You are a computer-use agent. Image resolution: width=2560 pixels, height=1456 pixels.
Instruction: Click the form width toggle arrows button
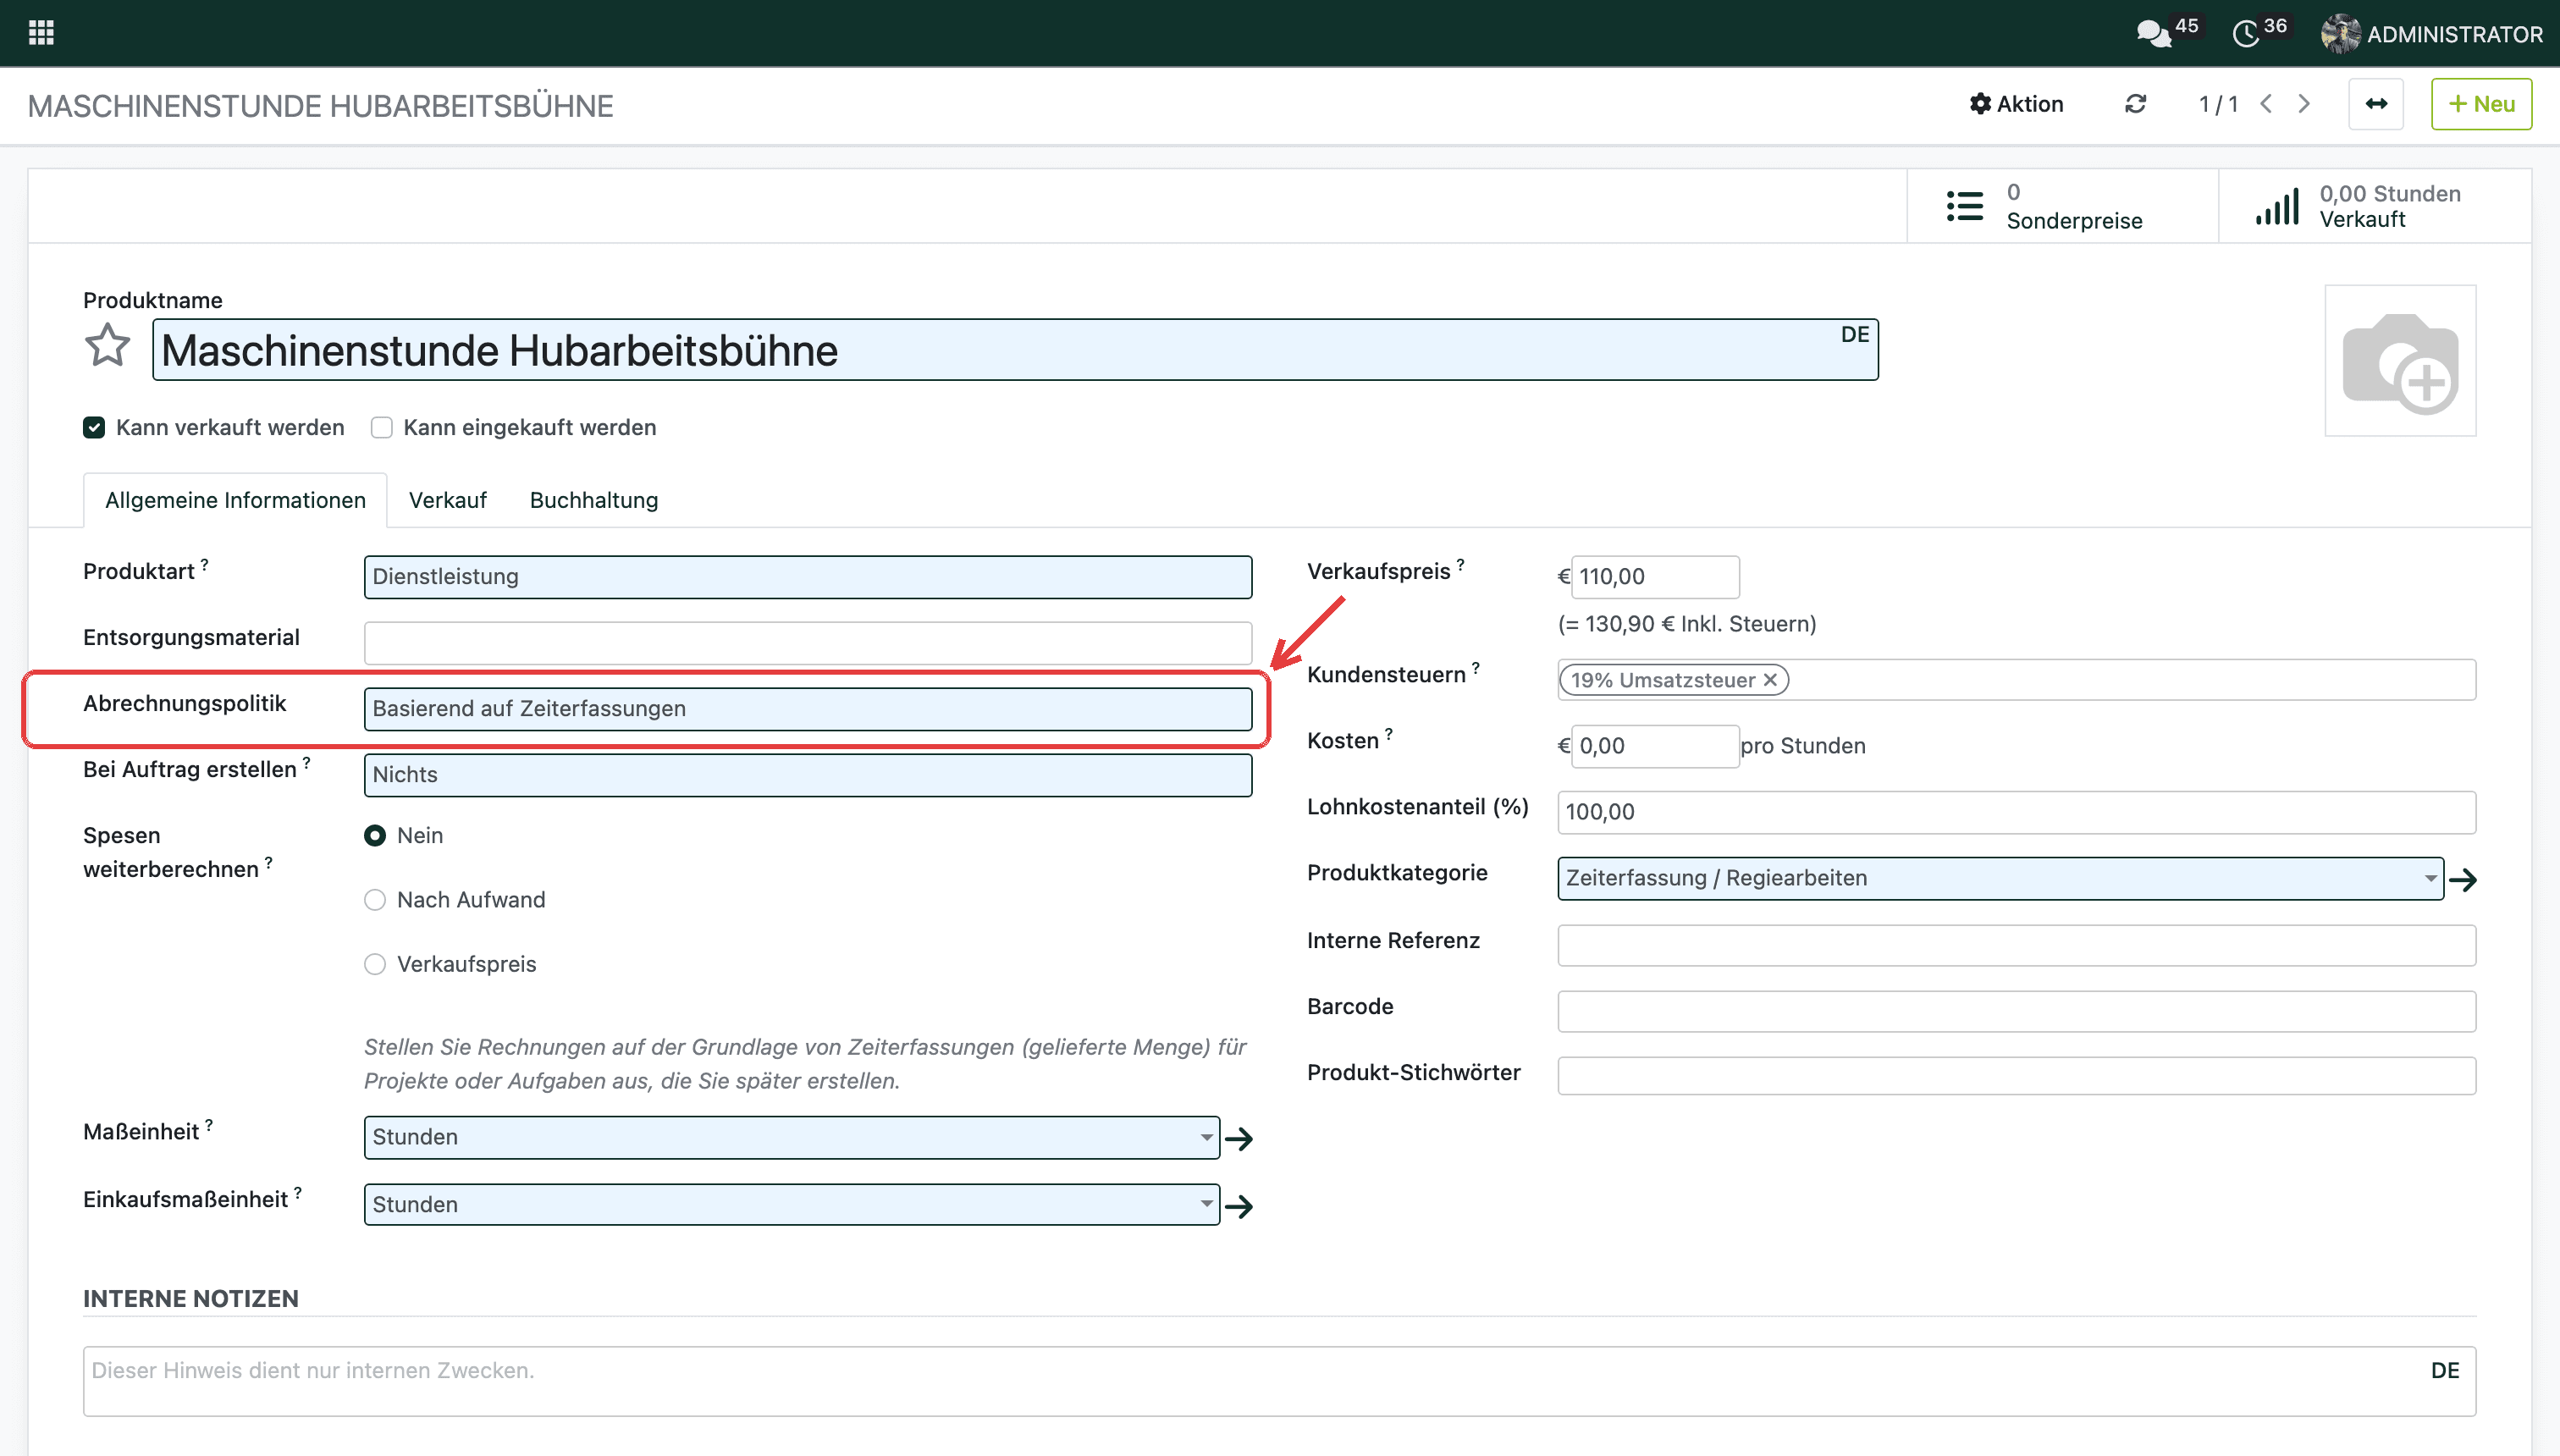click(2376, 104)
